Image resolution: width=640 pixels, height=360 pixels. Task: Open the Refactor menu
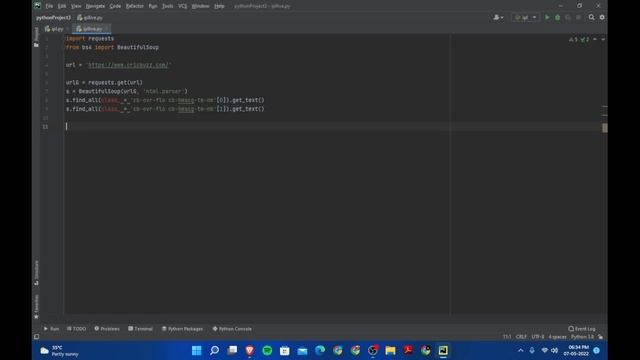[x=135, y=6]
